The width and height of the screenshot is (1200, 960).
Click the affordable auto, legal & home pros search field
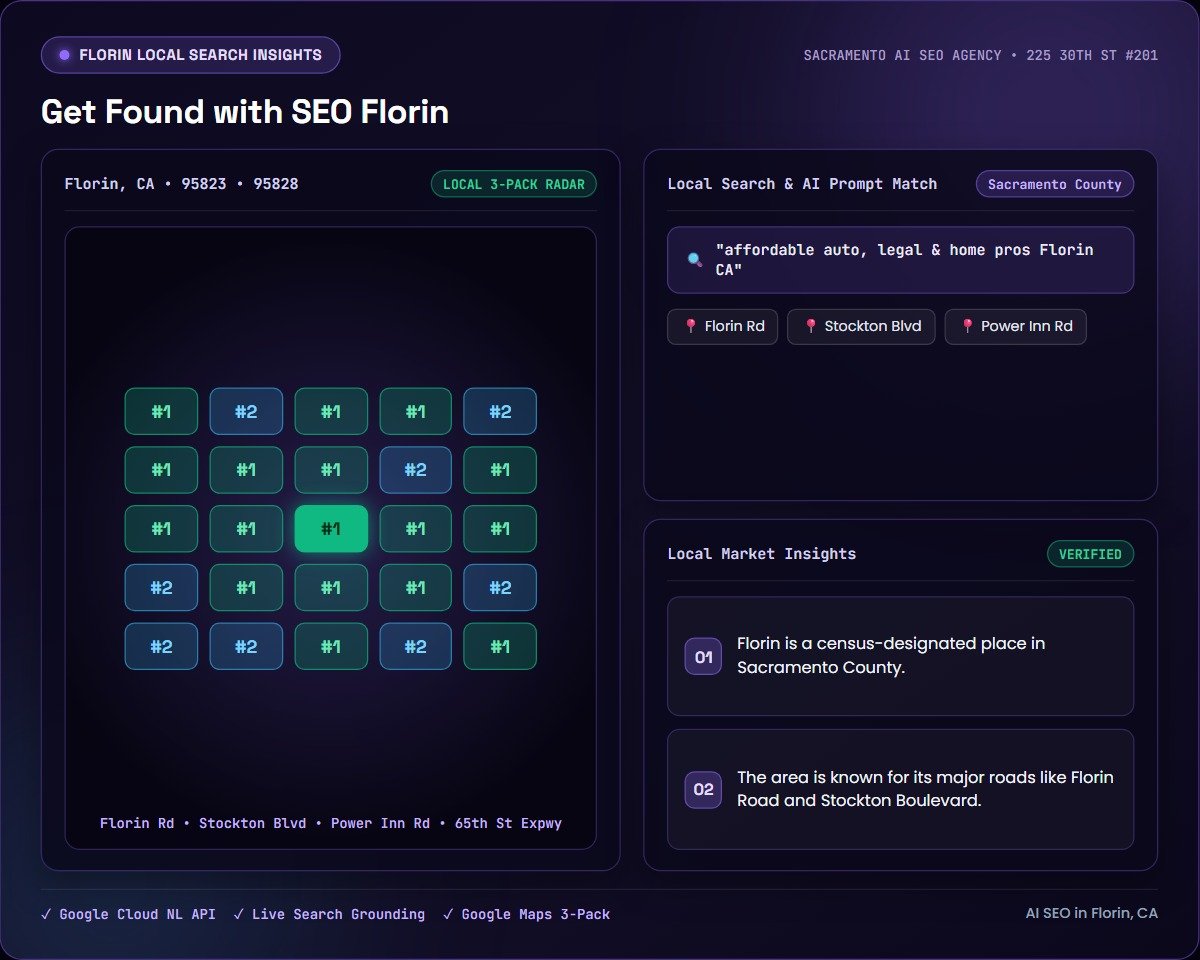pos(900,260)
